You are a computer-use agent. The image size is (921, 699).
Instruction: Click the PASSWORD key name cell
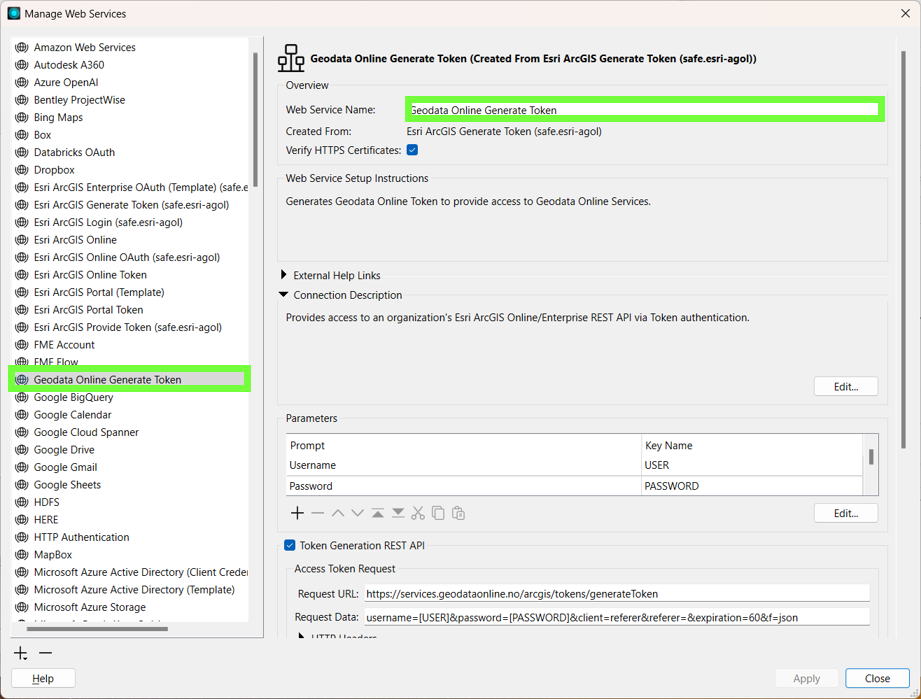pyautogui.click(x=752, y=486)
